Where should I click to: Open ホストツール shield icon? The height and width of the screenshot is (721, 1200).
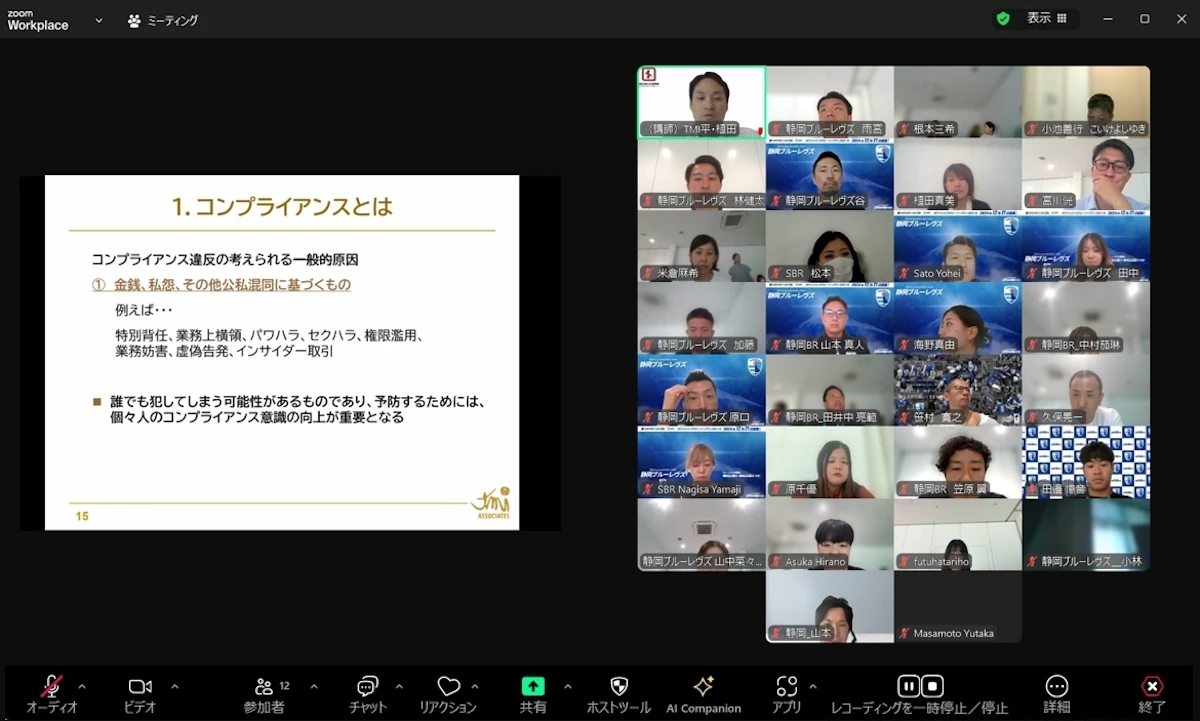[x=618, y=687]
